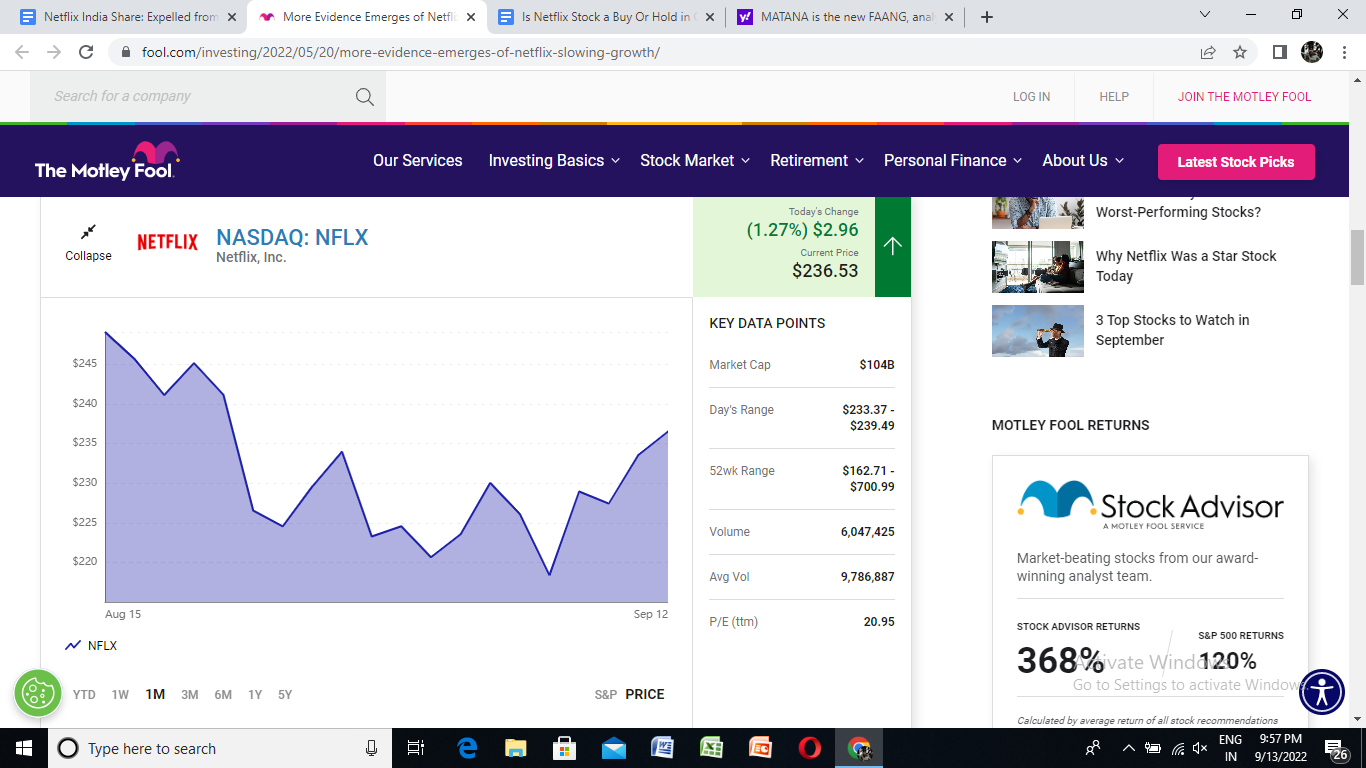
Task: Expand the Personal Finance menu
Action: point(953,161)
